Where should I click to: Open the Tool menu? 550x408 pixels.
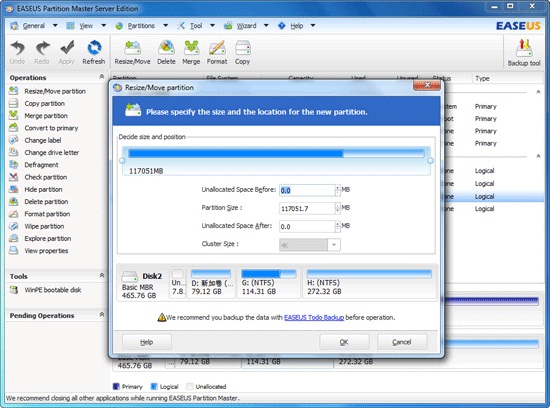point(196,26)
